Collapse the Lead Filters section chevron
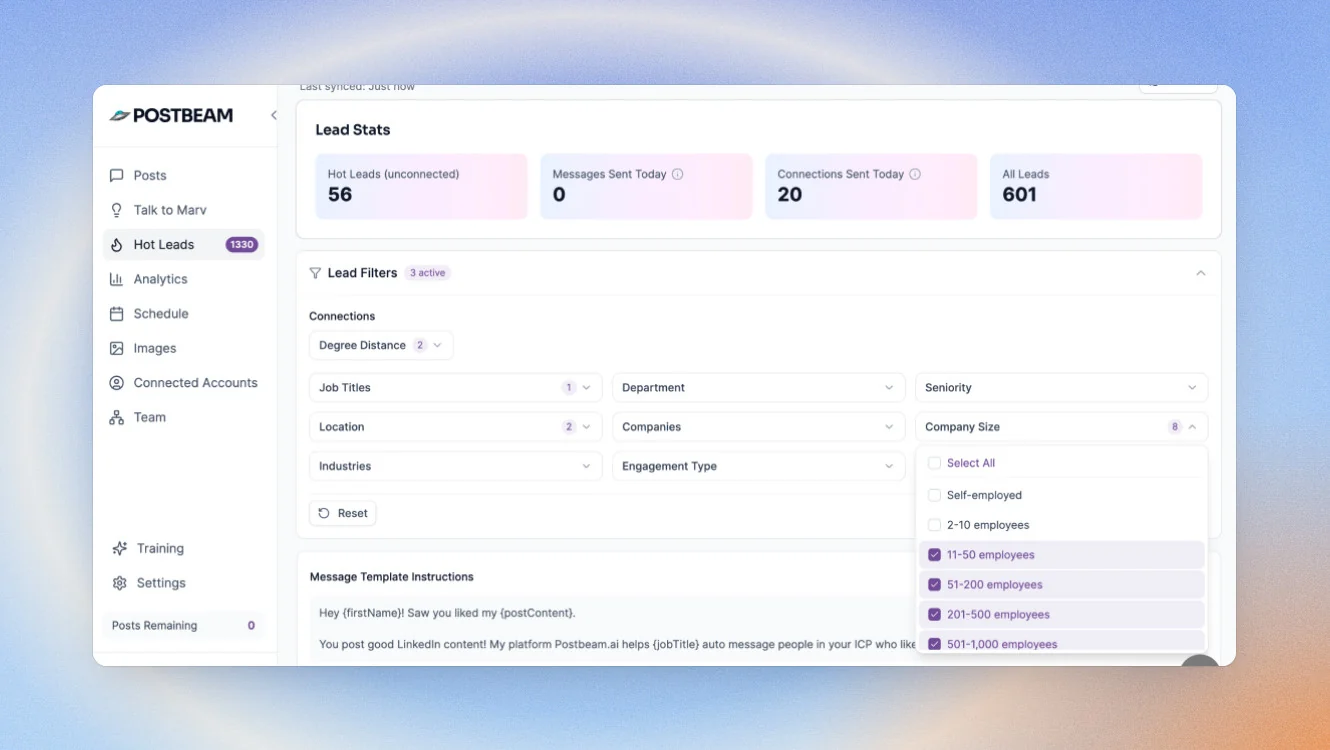This screenshot has height=750, width=1330. (1201, 273)
